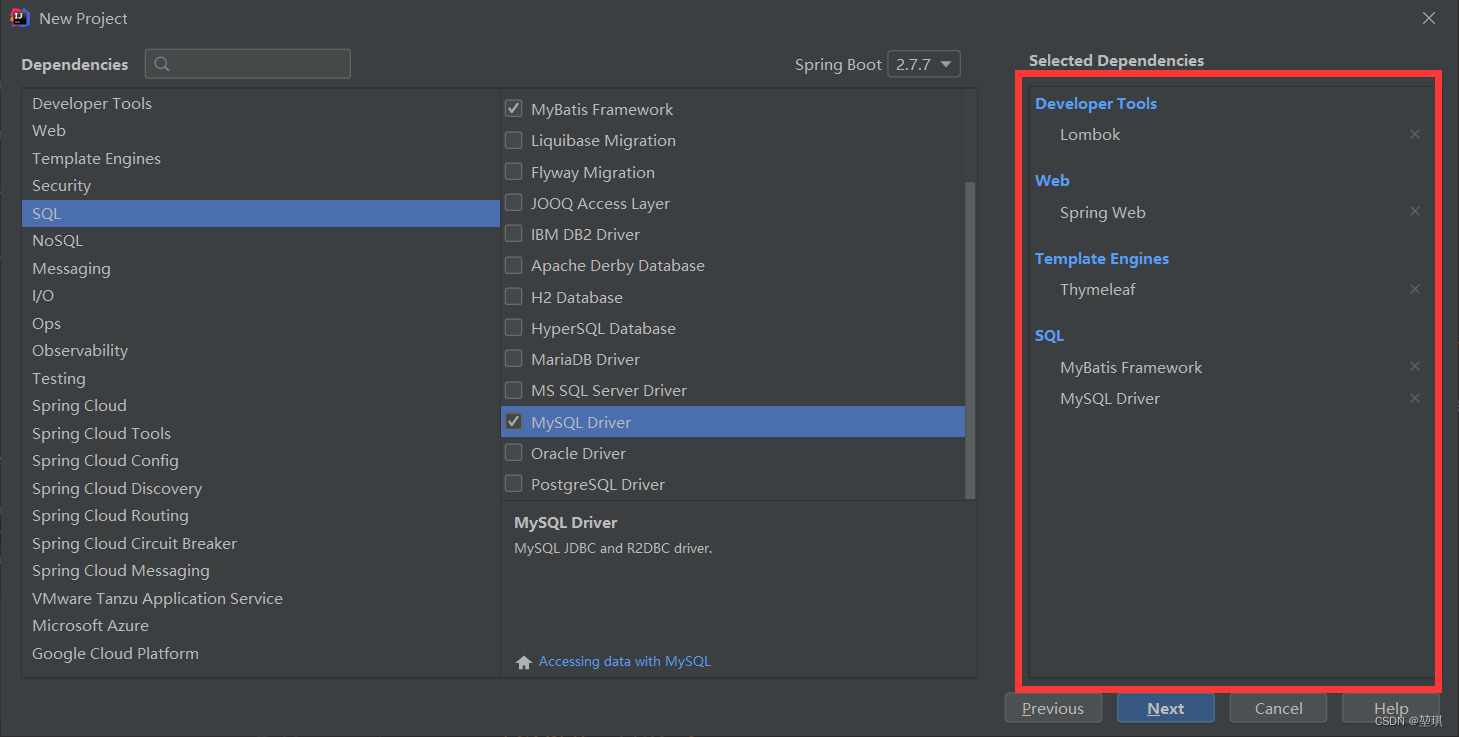Open the Accessing data with MySQL guide
Image resolution: width=1459 pixels, height=737 pixels.
[x=625, y=661]
